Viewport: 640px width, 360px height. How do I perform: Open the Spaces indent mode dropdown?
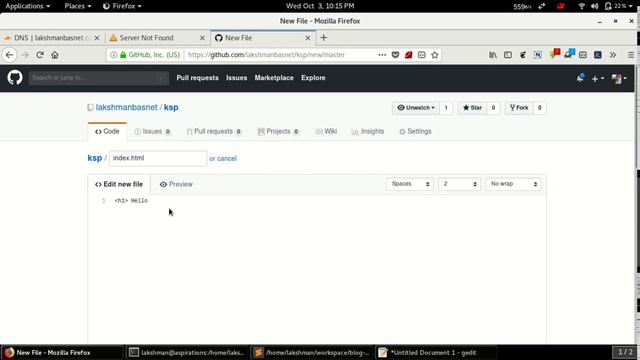coord(410,184)
